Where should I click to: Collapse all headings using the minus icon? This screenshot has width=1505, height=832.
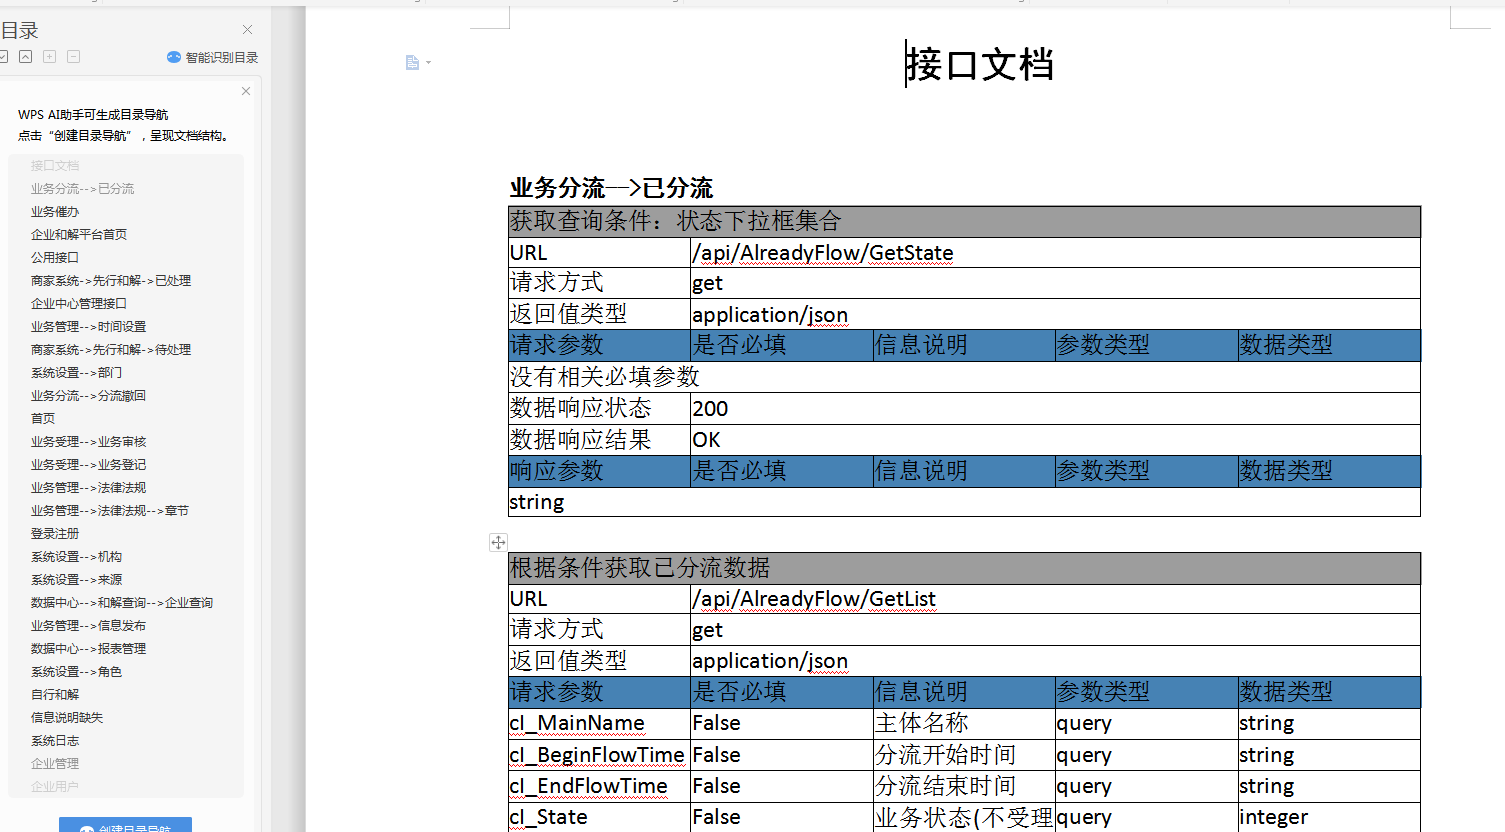click(72, 57)
